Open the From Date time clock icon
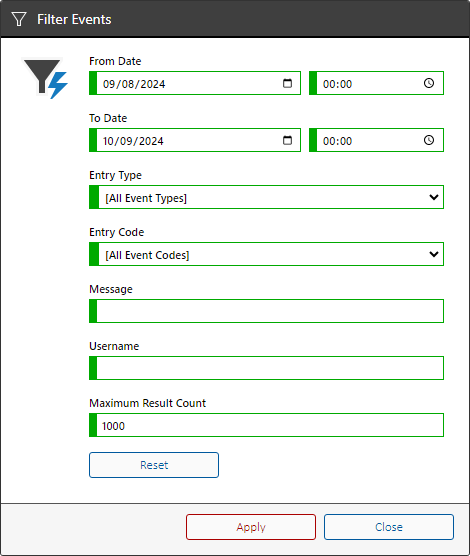This screenshot has width=470, height=556. [x=429, y=83]
